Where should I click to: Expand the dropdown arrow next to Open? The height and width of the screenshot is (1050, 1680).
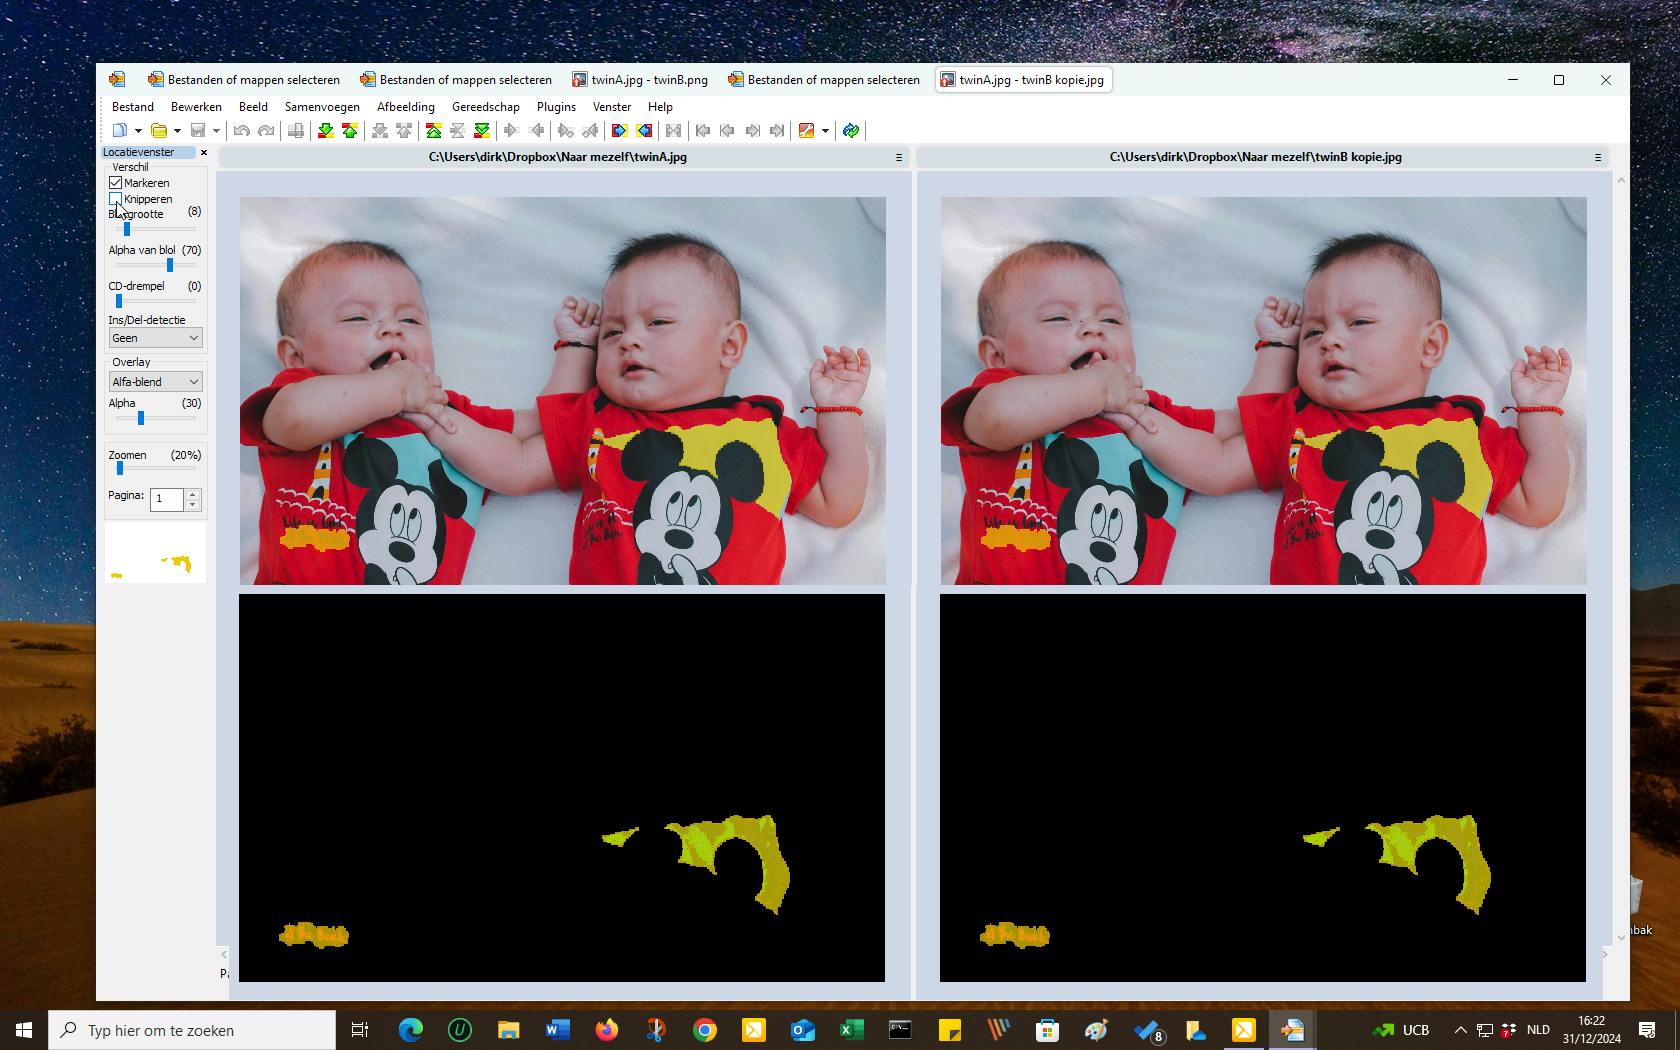tap(177, 130)
